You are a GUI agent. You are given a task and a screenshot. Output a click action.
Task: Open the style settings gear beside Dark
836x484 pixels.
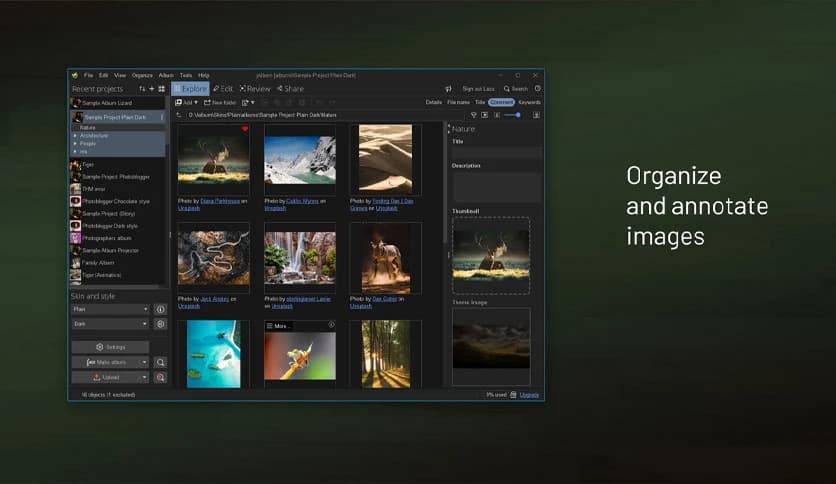point(160,325)
